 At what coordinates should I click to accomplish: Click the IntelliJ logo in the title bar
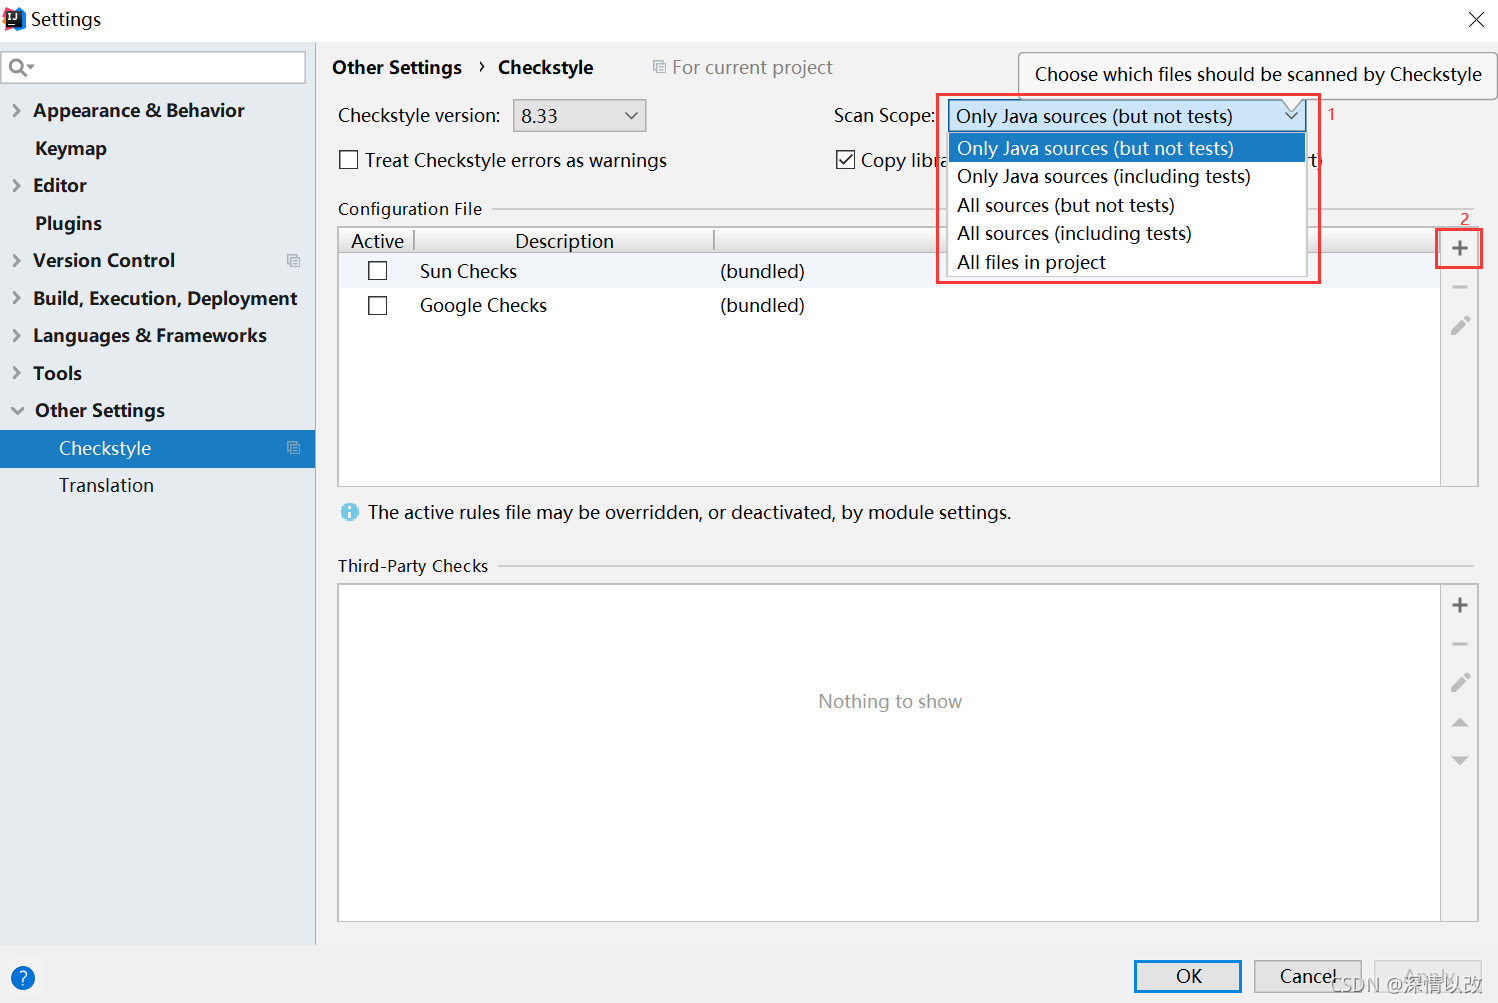pyautogui.click(x=14, y=19)
